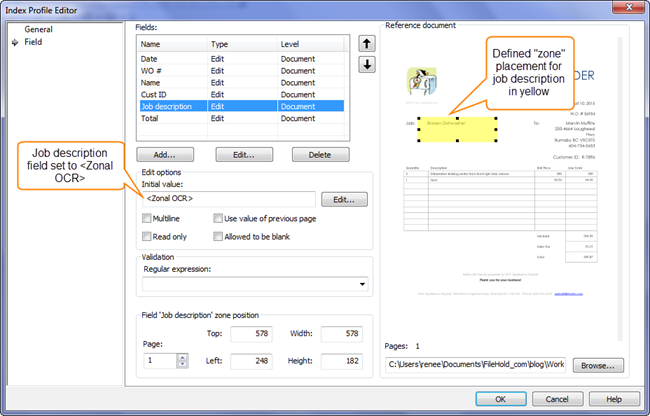
Task: Click the Top zone position field
Action: point(251,334)
